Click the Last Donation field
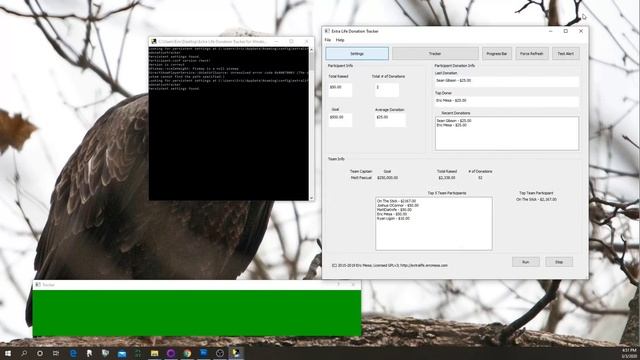Image resolution: width=640 pixels, height=360 pixels. (507, 81)
